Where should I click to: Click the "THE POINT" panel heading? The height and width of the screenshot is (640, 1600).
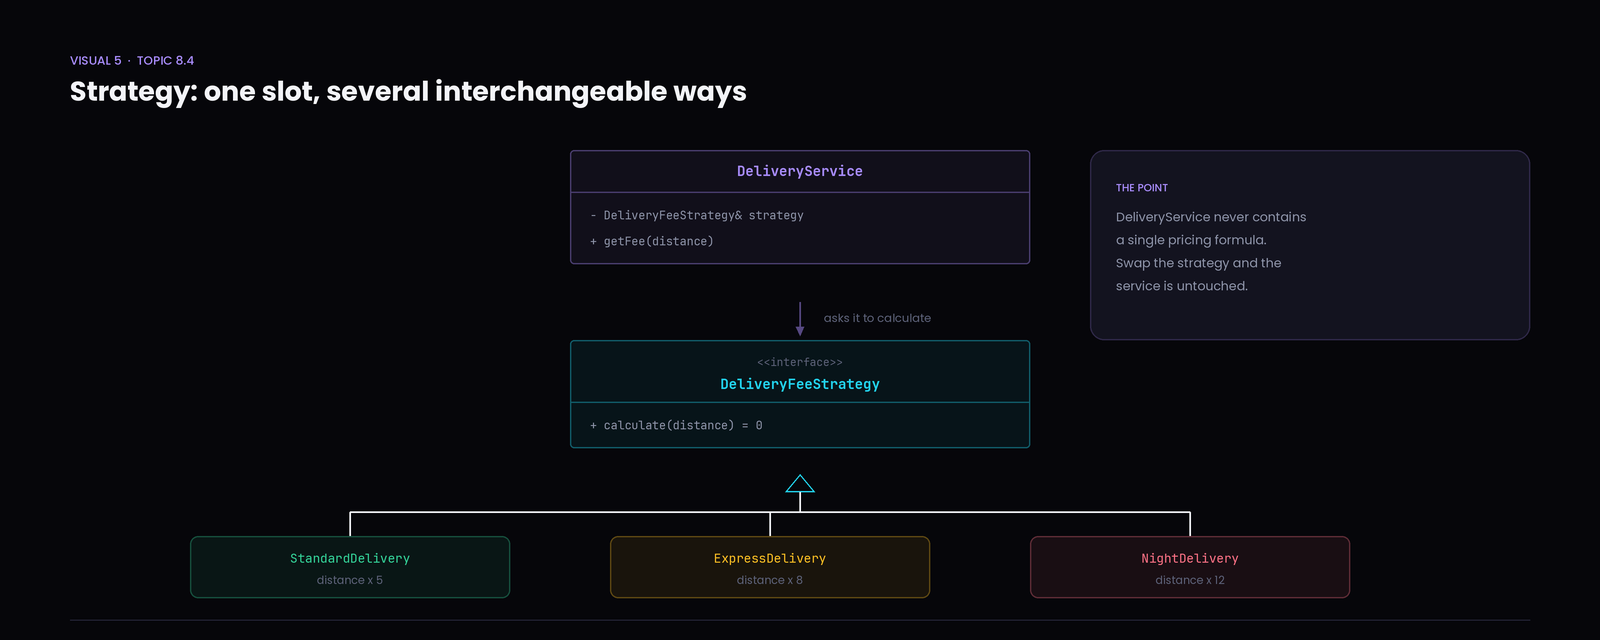point(1142,188)
